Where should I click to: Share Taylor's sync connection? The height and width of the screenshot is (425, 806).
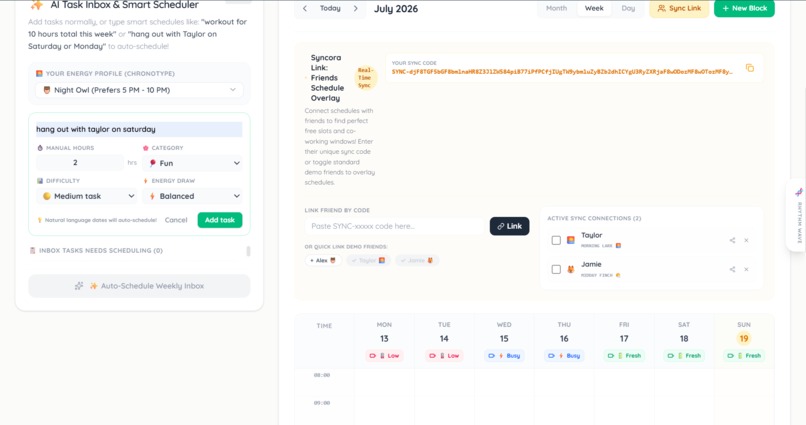732,240
